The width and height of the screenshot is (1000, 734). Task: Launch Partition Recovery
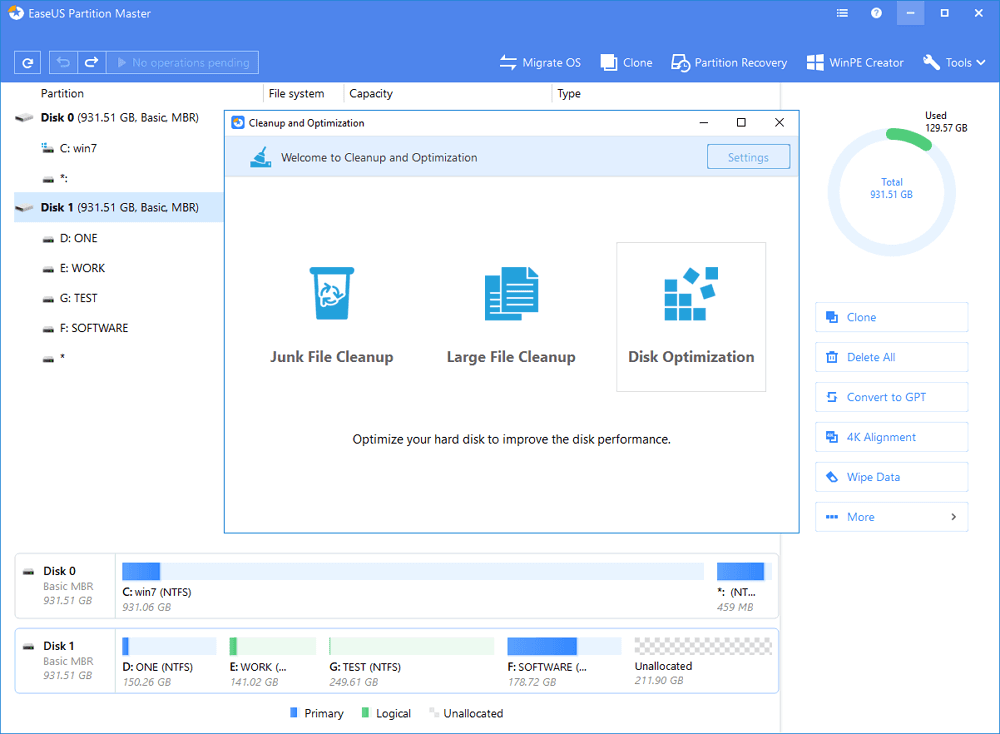coord(729,62)
